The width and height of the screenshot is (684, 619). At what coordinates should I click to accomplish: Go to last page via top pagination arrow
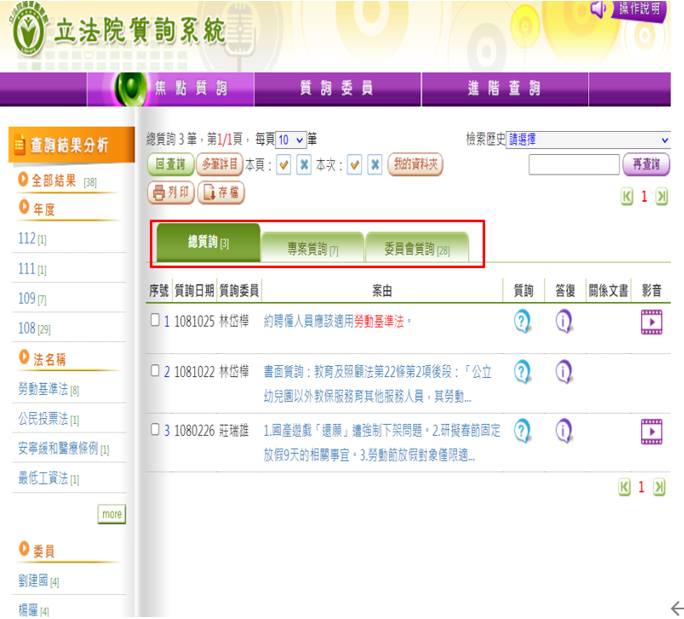point(661,196)
